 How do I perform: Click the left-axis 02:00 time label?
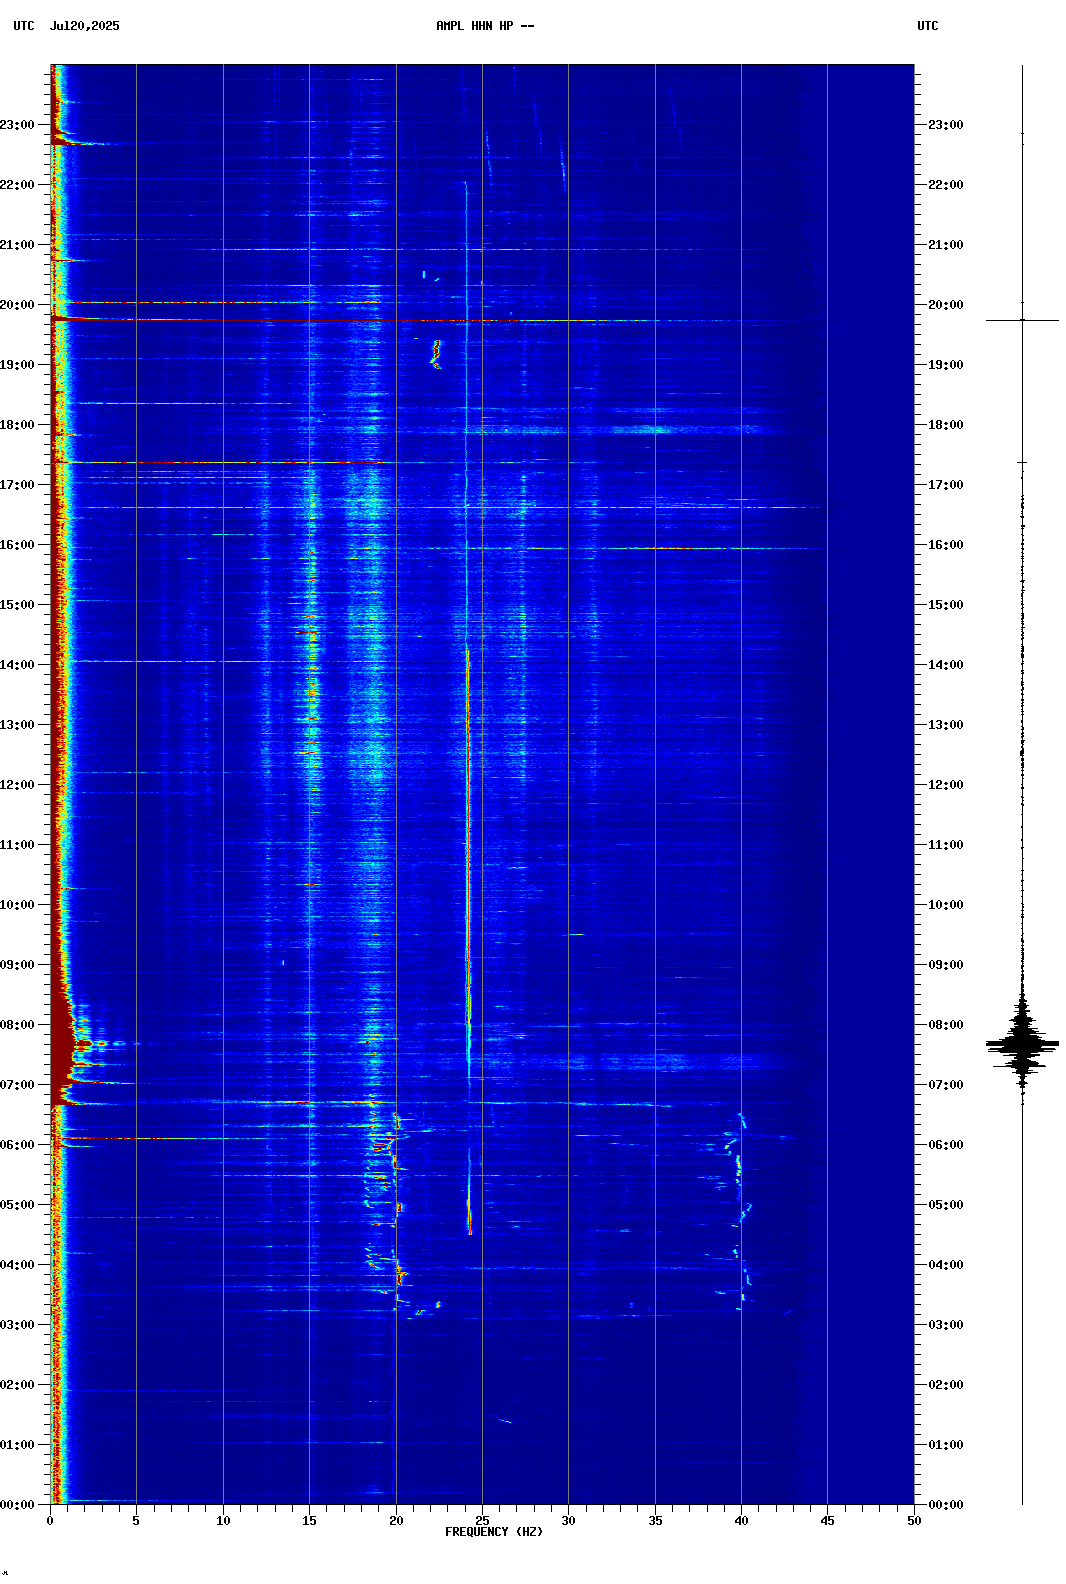(x=18, y=1385)
